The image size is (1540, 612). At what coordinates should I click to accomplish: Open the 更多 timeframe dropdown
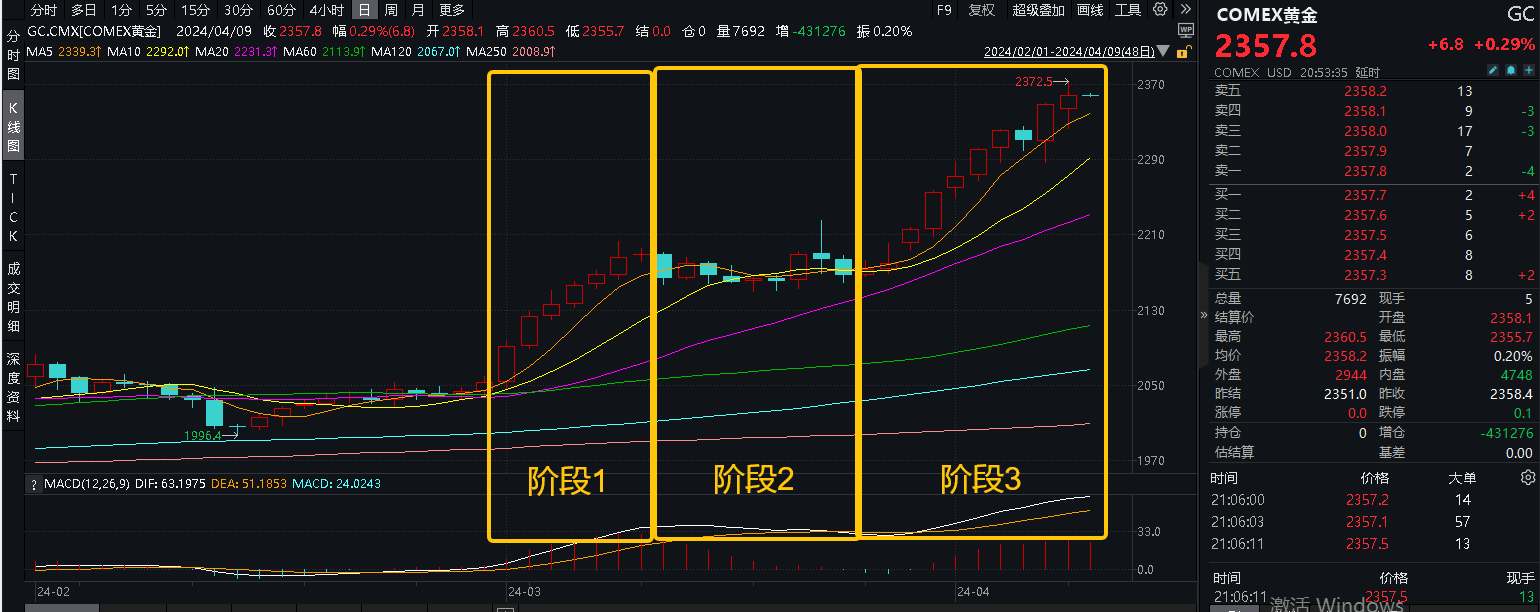tap(451, 10)
